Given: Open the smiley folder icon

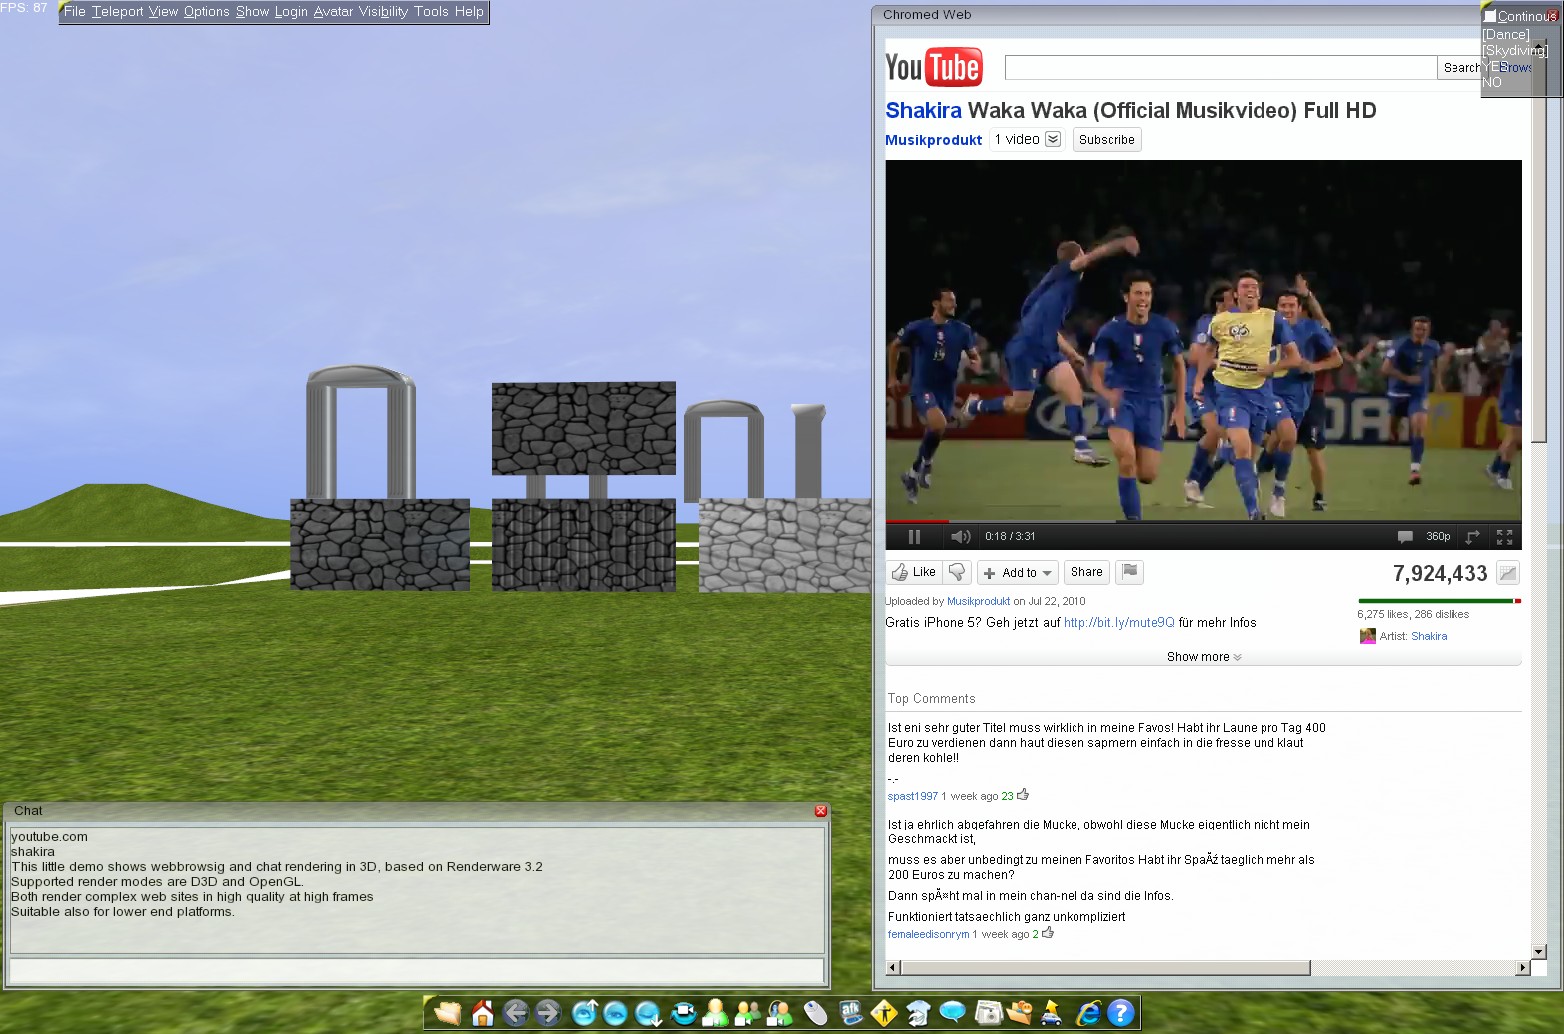Looking at the screenshot, I should coord(1019,1013).
